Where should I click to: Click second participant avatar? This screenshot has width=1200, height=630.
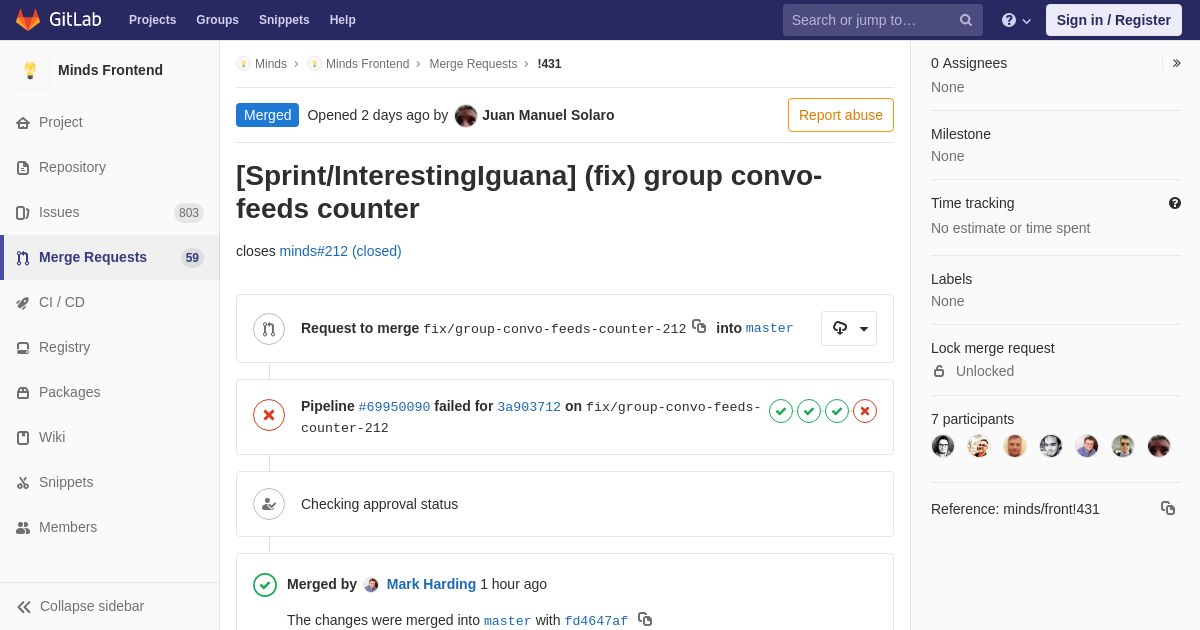979,446
